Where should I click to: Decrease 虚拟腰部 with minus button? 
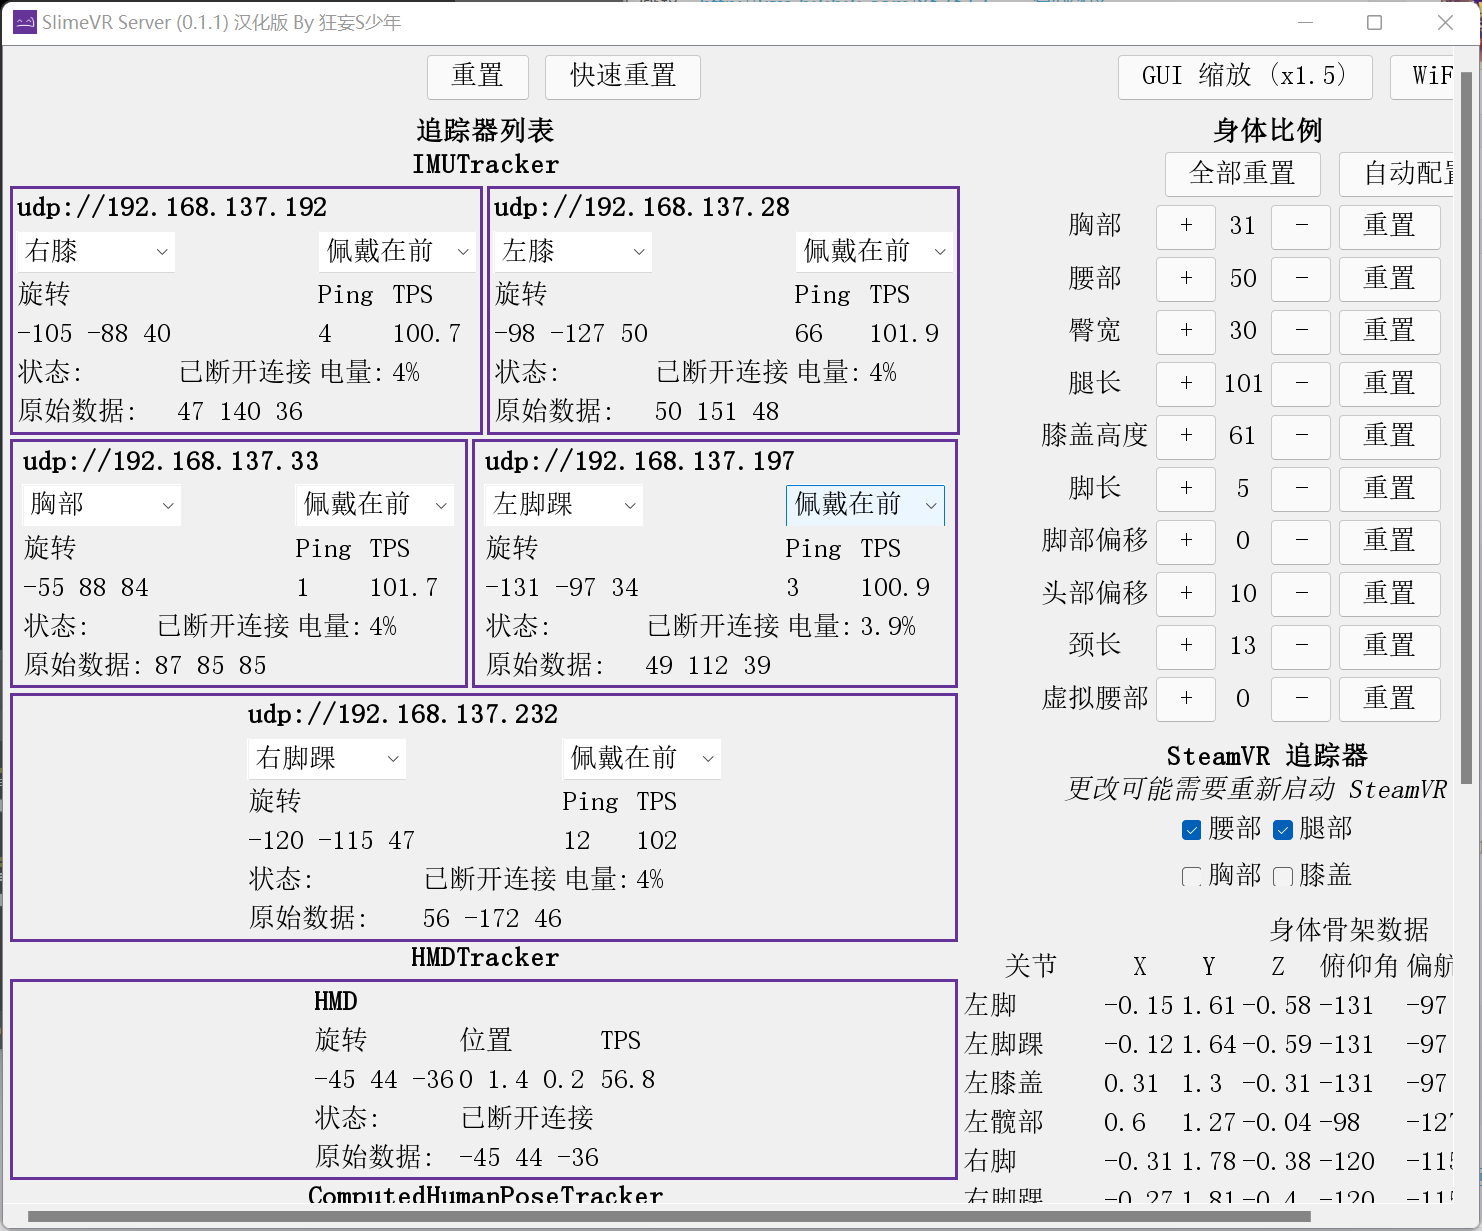(x=1301, y=699)
